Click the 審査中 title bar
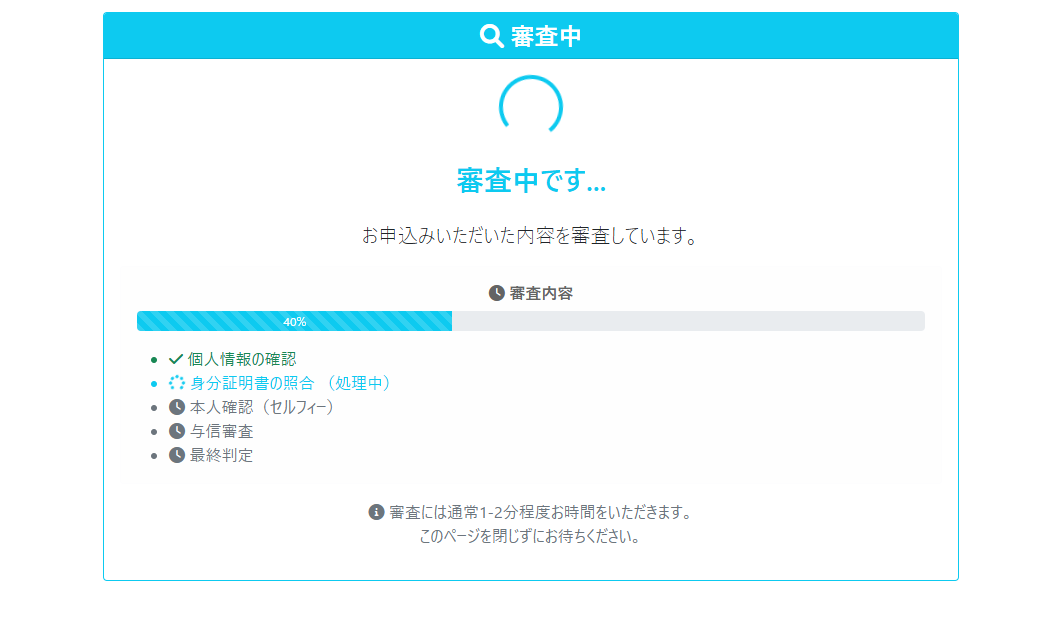Image resolution: width=1054 pixels, height=637 pixels. [x=530, y=35]
